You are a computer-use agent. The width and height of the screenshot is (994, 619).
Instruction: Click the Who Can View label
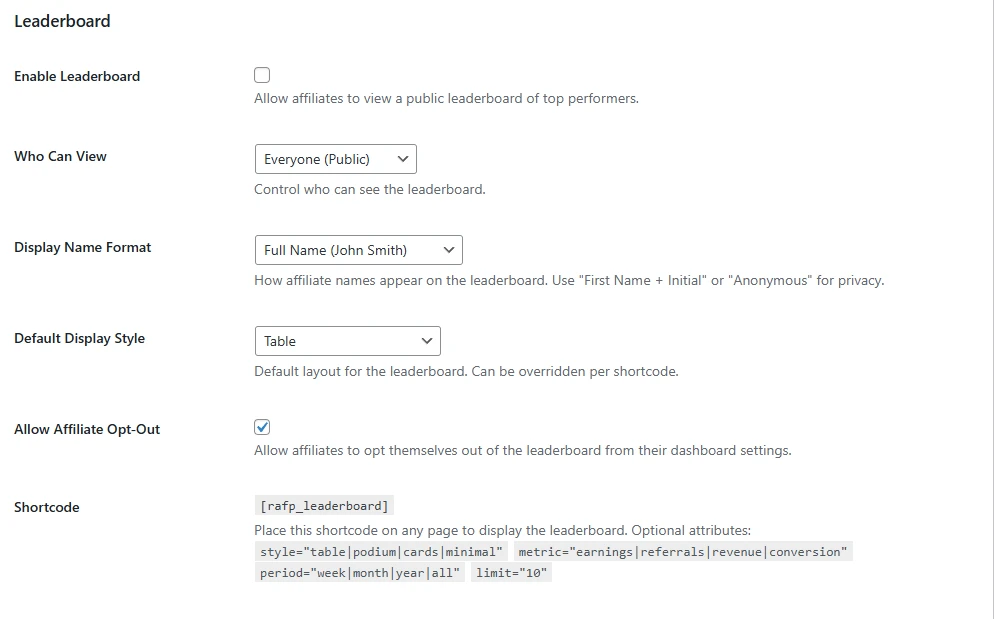(60, 156)
